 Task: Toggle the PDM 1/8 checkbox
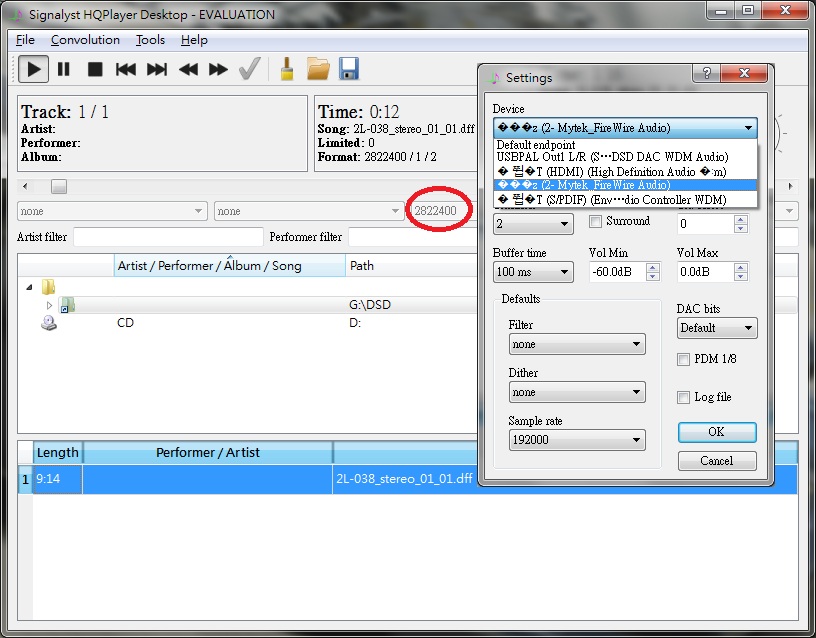pyautogui.click(x=683, y=360)
